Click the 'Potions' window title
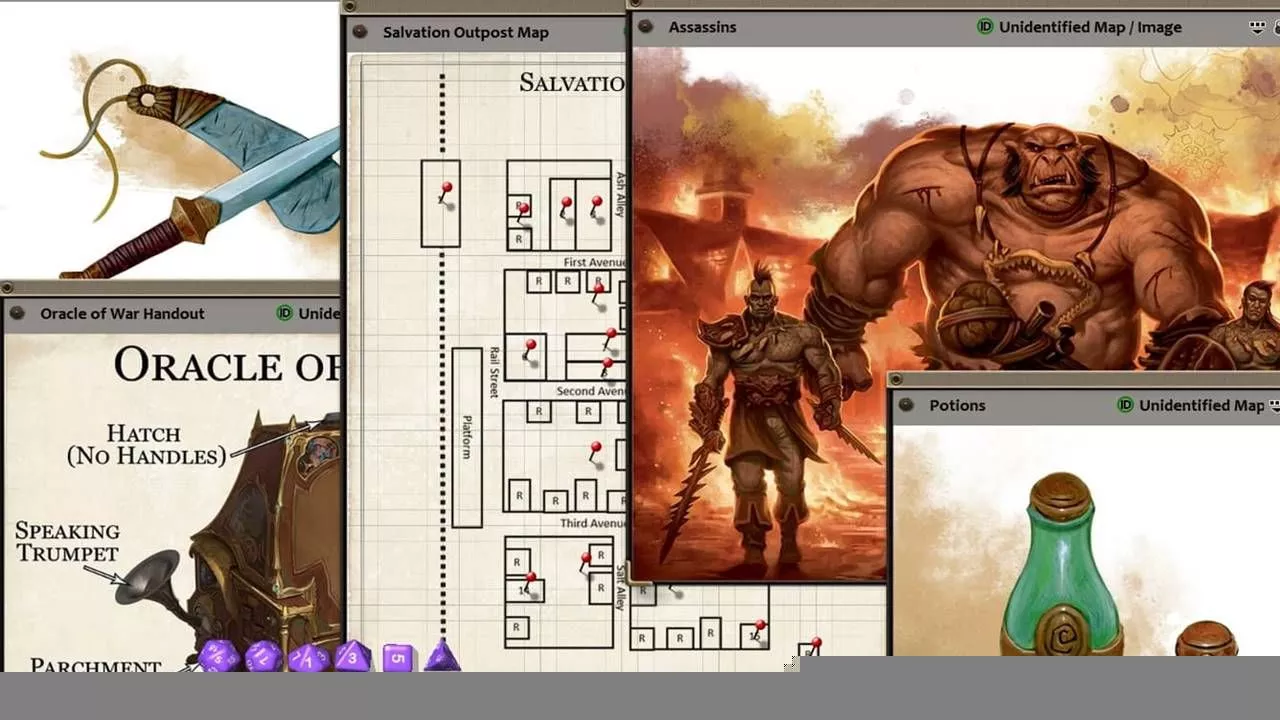1280x720 pixels. pos(957,405)
